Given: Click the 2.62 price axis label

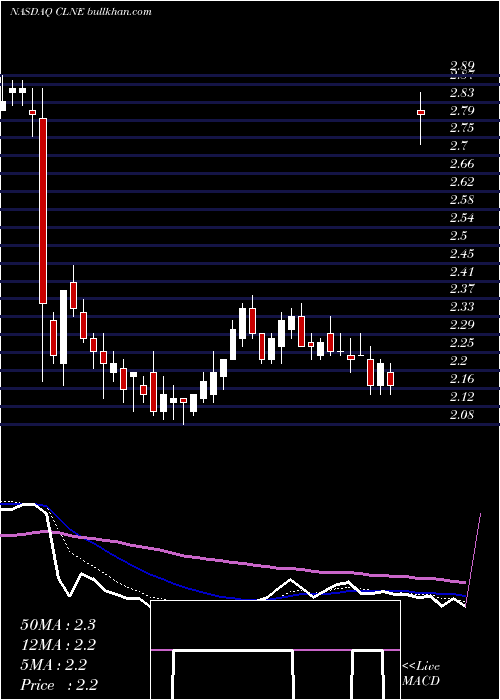Looking at the screenshot, I should [x=462, y=182].
